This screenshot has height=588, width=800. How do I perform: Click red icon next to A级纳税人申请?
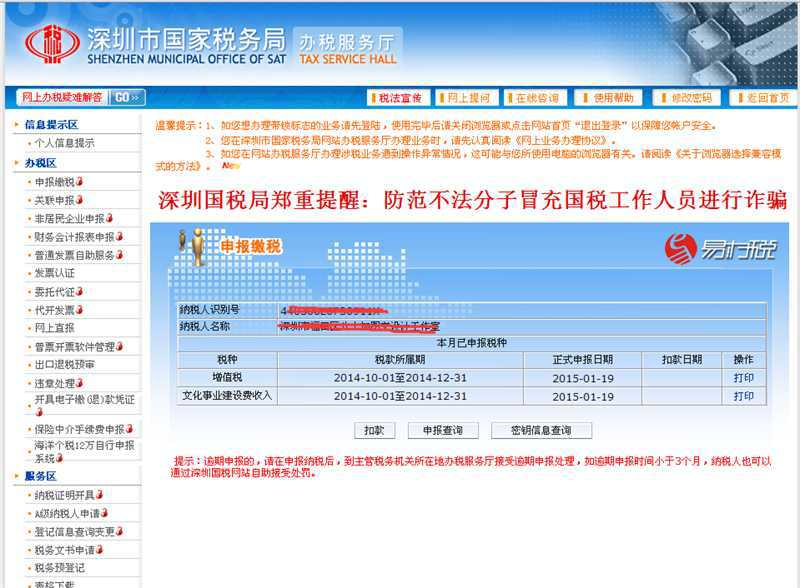coord(105,512)
